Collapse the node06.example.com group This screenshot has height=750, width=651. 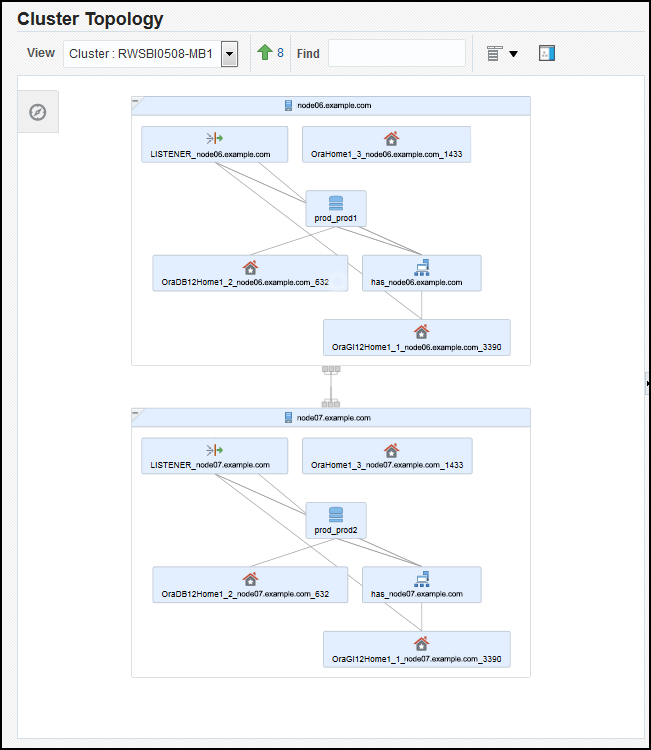pos(137,101)
